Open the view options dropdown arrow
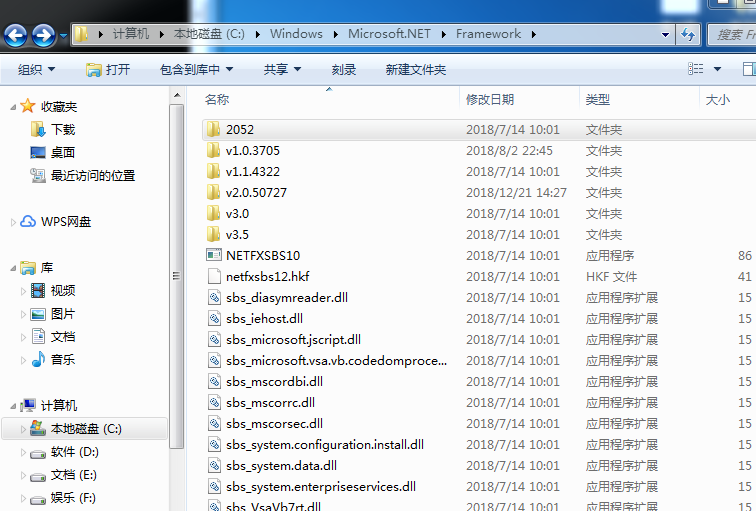Viewport: 756px width, 511px height. click(717, 69)
